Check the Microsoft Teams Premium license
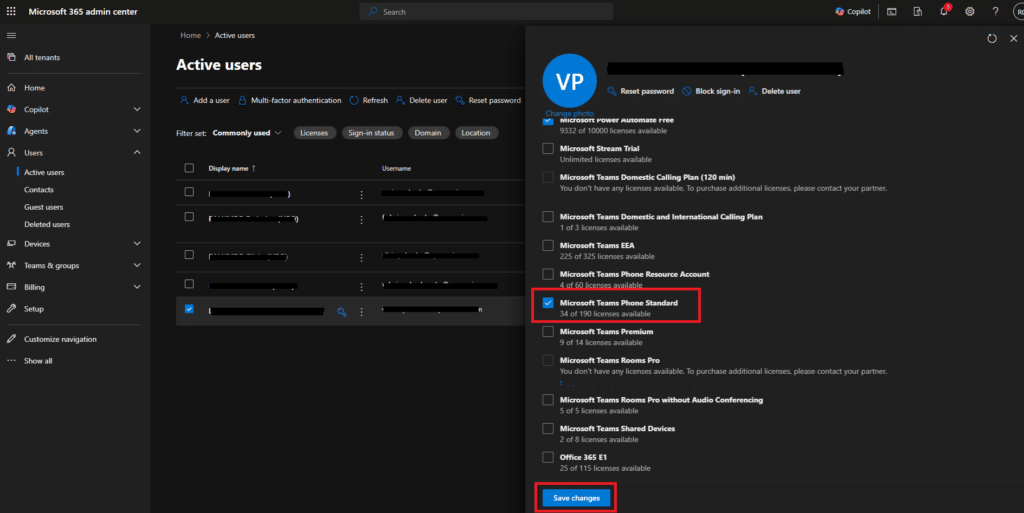 point(547,332)
